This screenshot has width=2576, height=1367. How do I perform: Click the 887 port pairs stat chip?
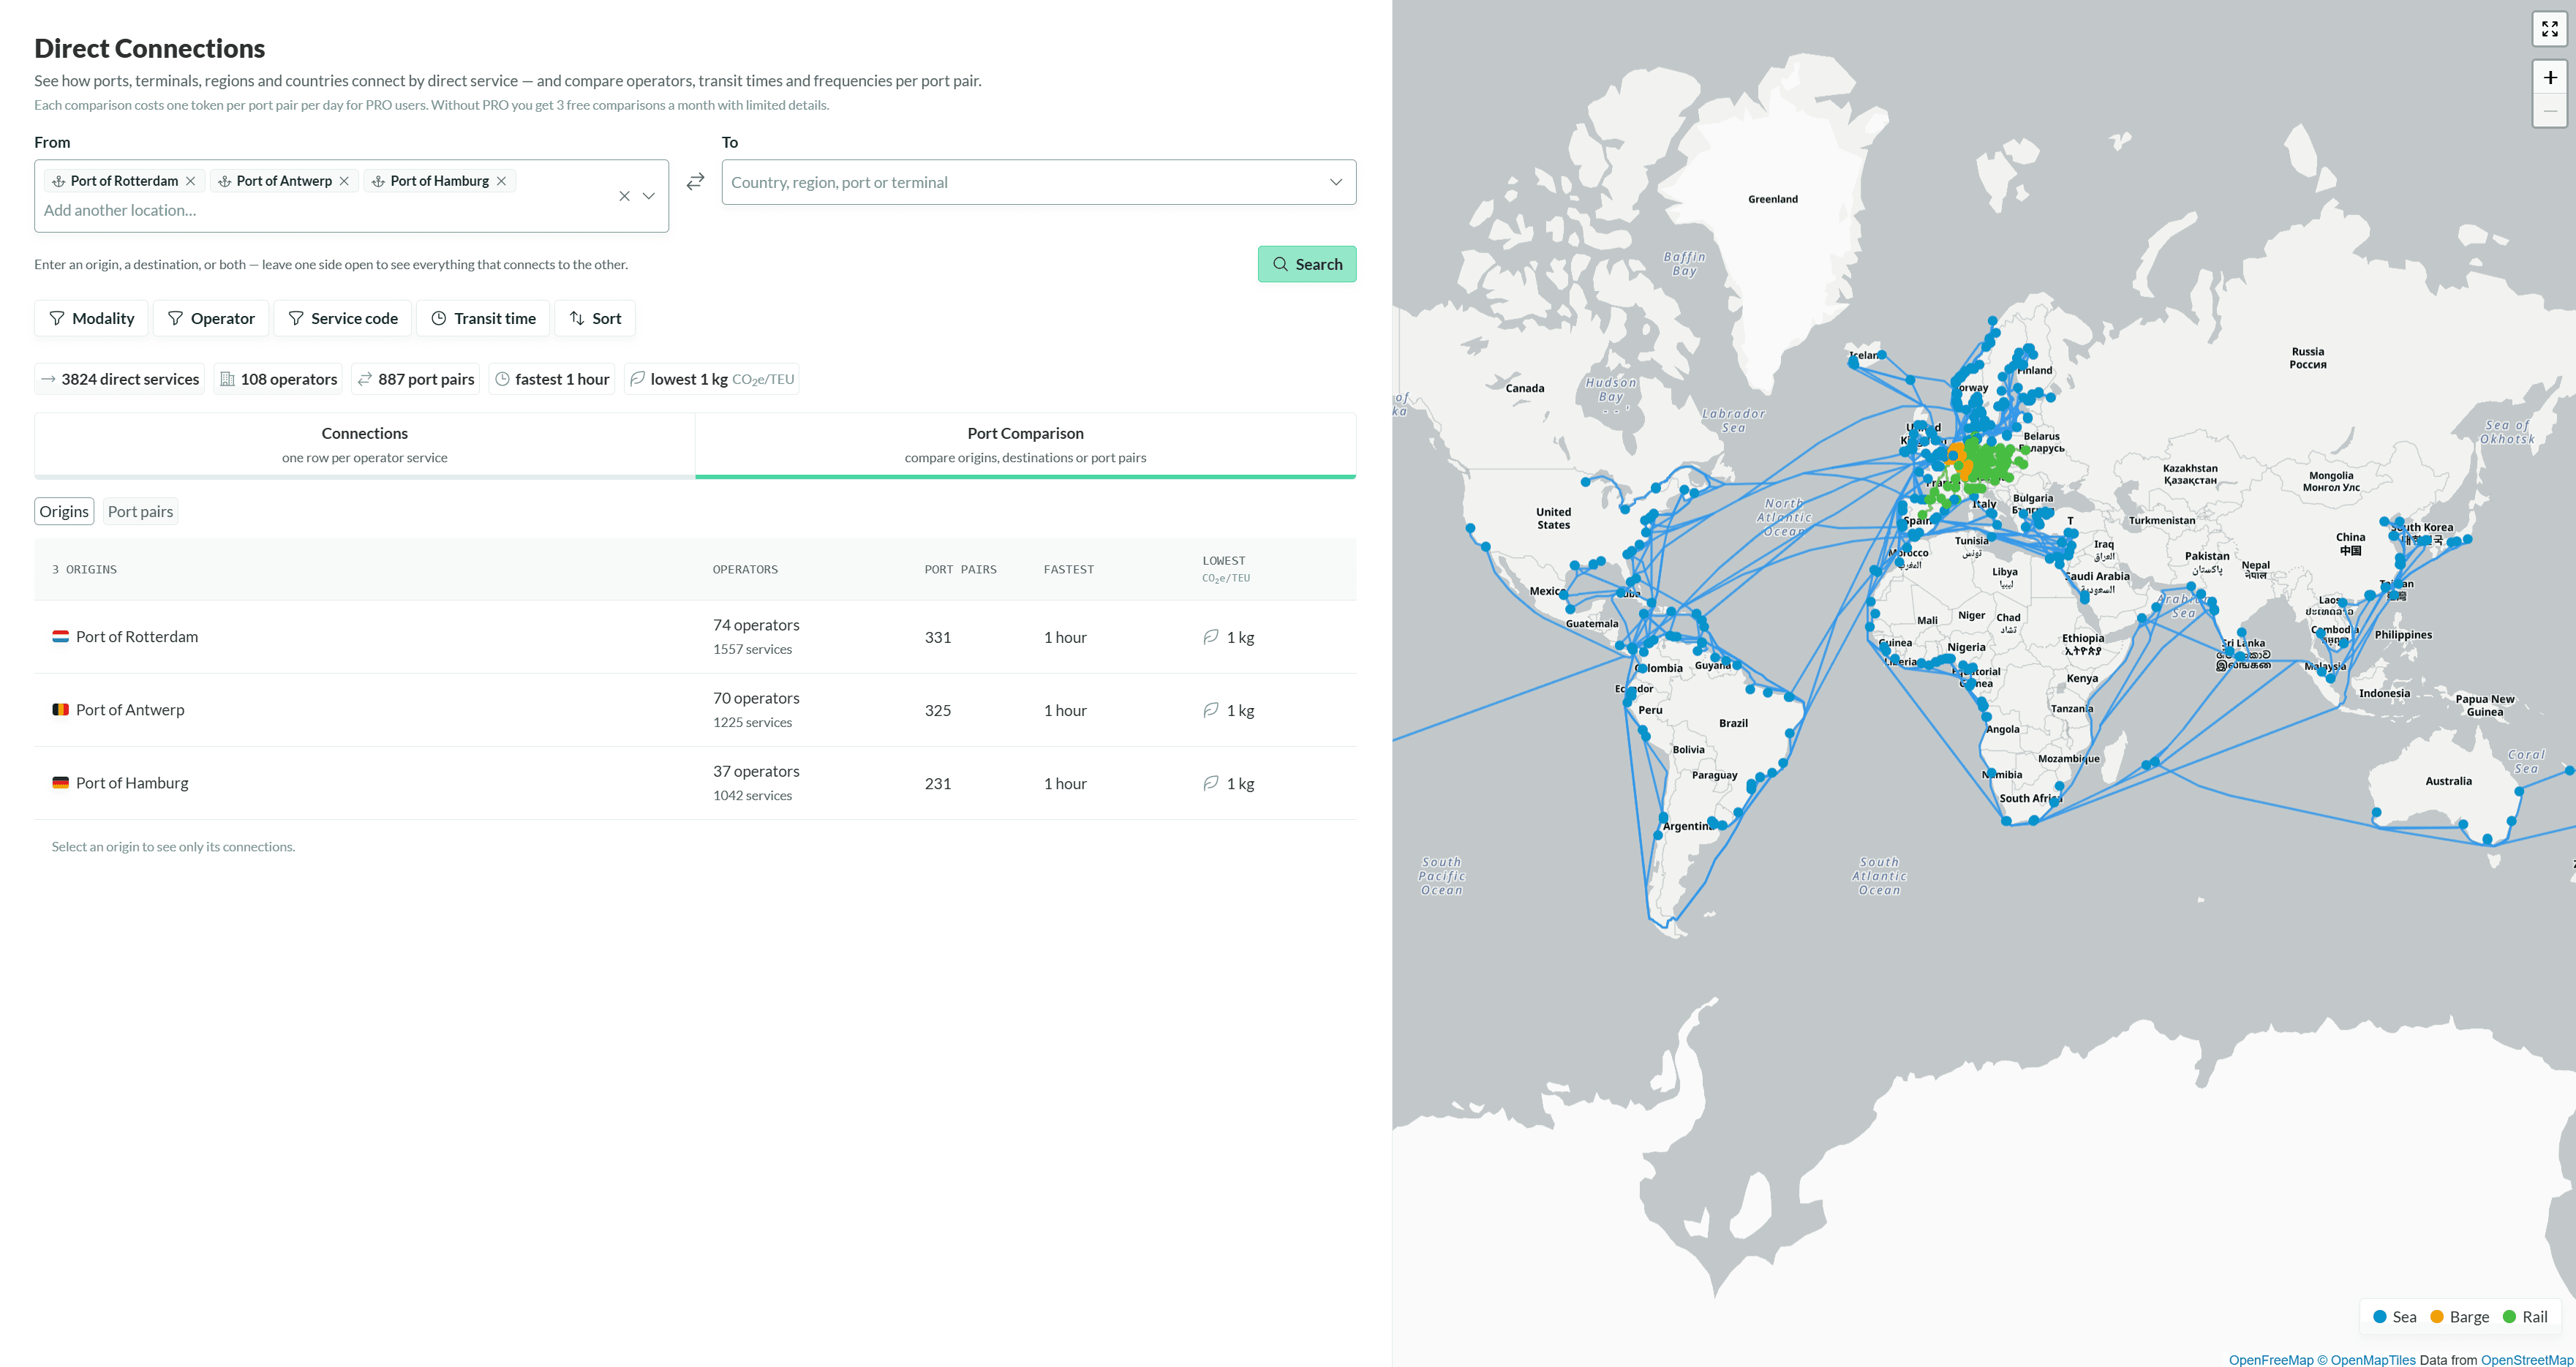pyautogui.click(x=416, y=379)
